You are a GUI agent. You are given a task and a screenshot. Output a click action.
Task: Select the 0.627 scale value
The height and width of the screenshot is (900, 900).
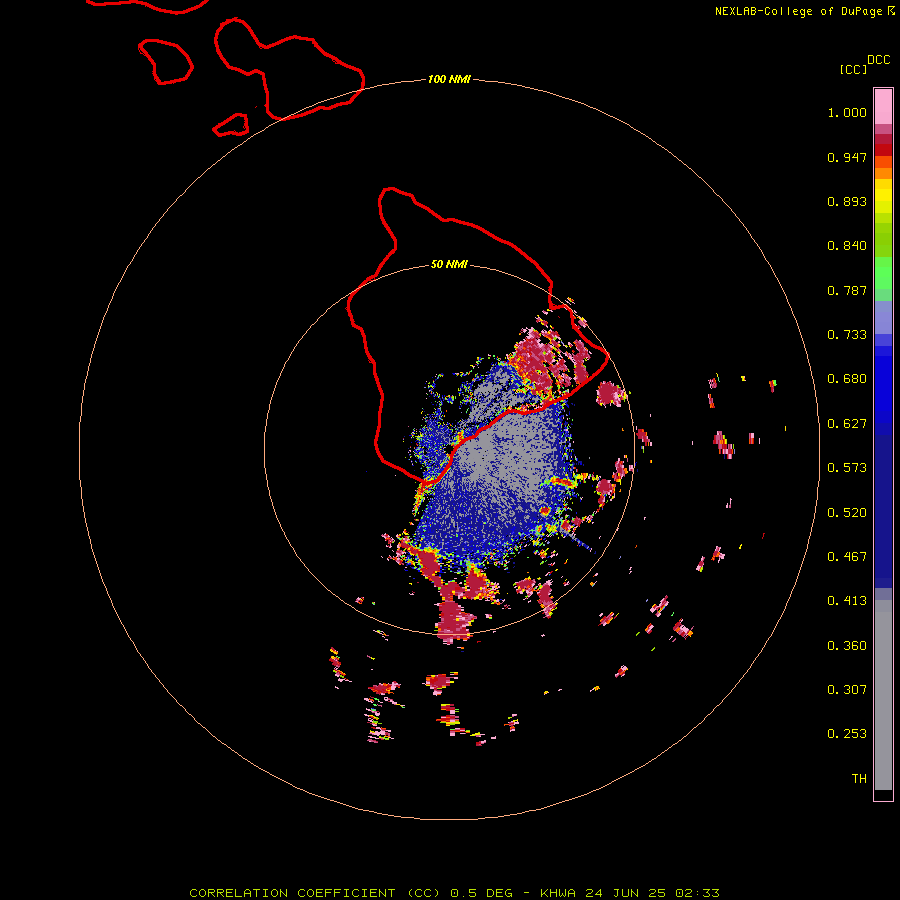(x=847, y=424)
